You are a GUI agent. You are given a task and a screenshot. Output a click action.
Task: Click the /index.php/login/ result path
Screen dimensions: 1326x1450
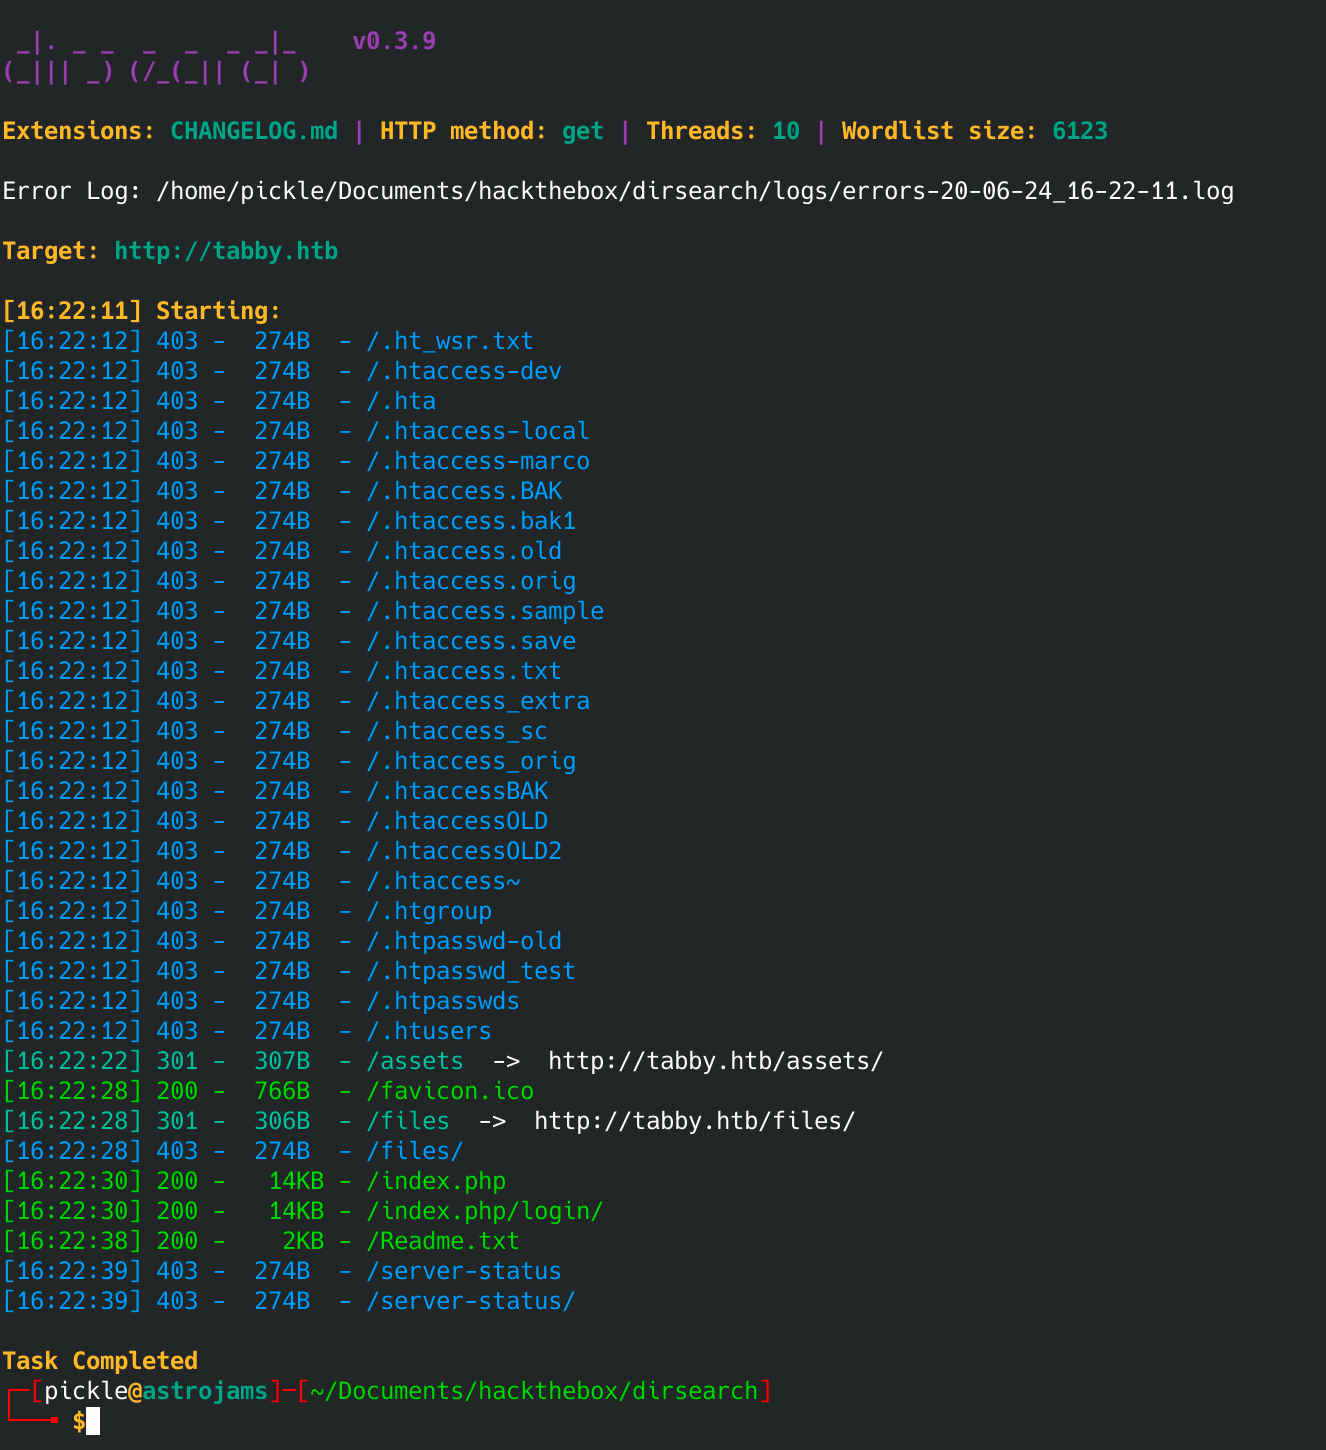click(484, 1211)
